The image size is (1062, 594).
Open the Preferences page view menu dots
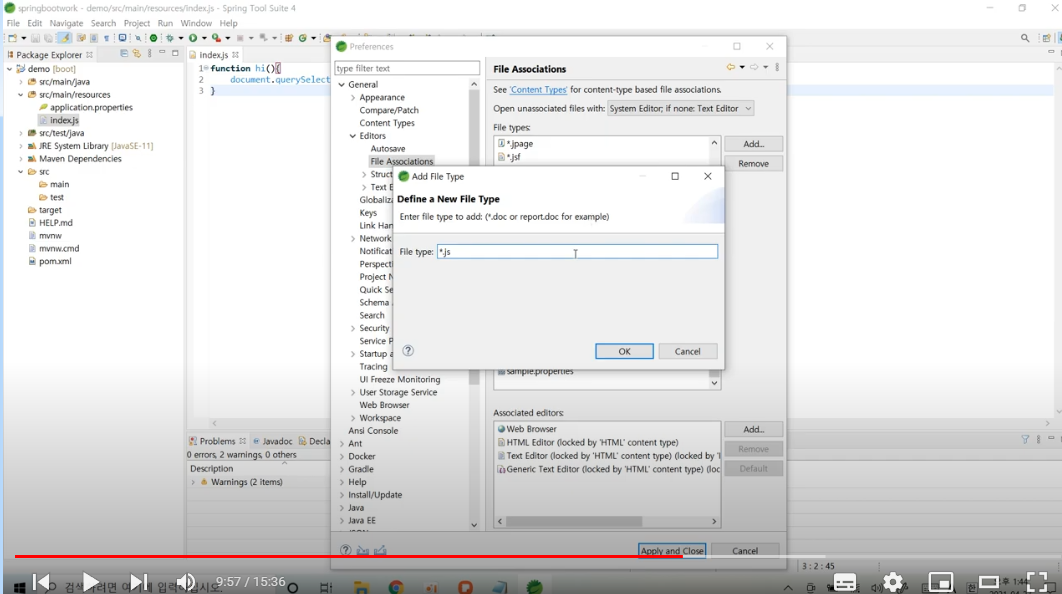coord(777,67)
